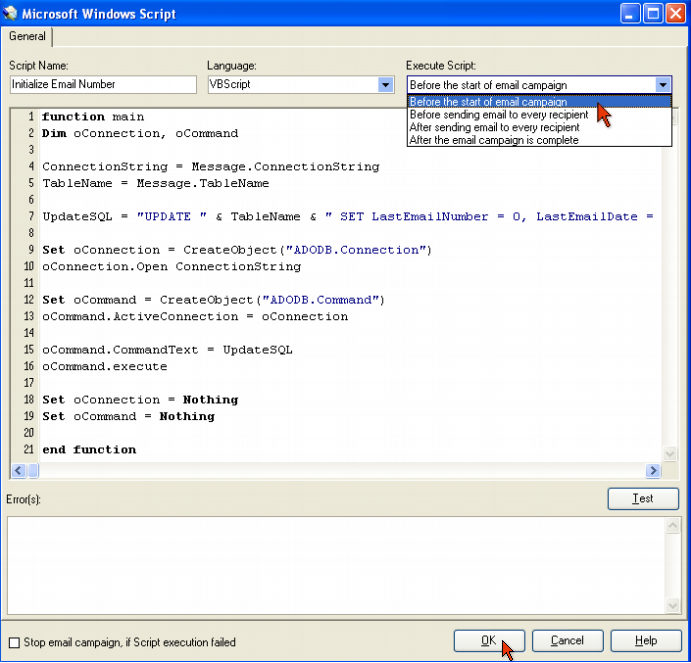Switch to the General tab
The height and width of the screenshot is (663, 691).
[27, 36]
